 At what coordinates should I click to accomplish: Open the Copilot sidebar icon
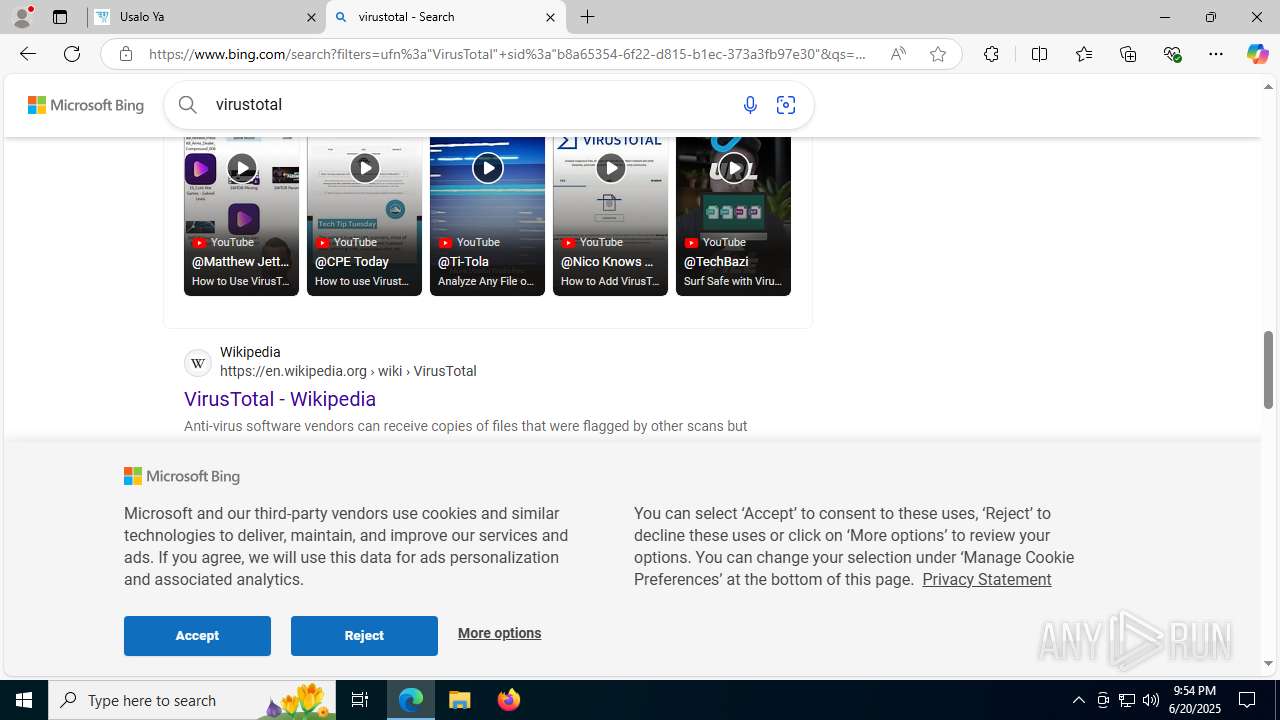click(1257, 54)
